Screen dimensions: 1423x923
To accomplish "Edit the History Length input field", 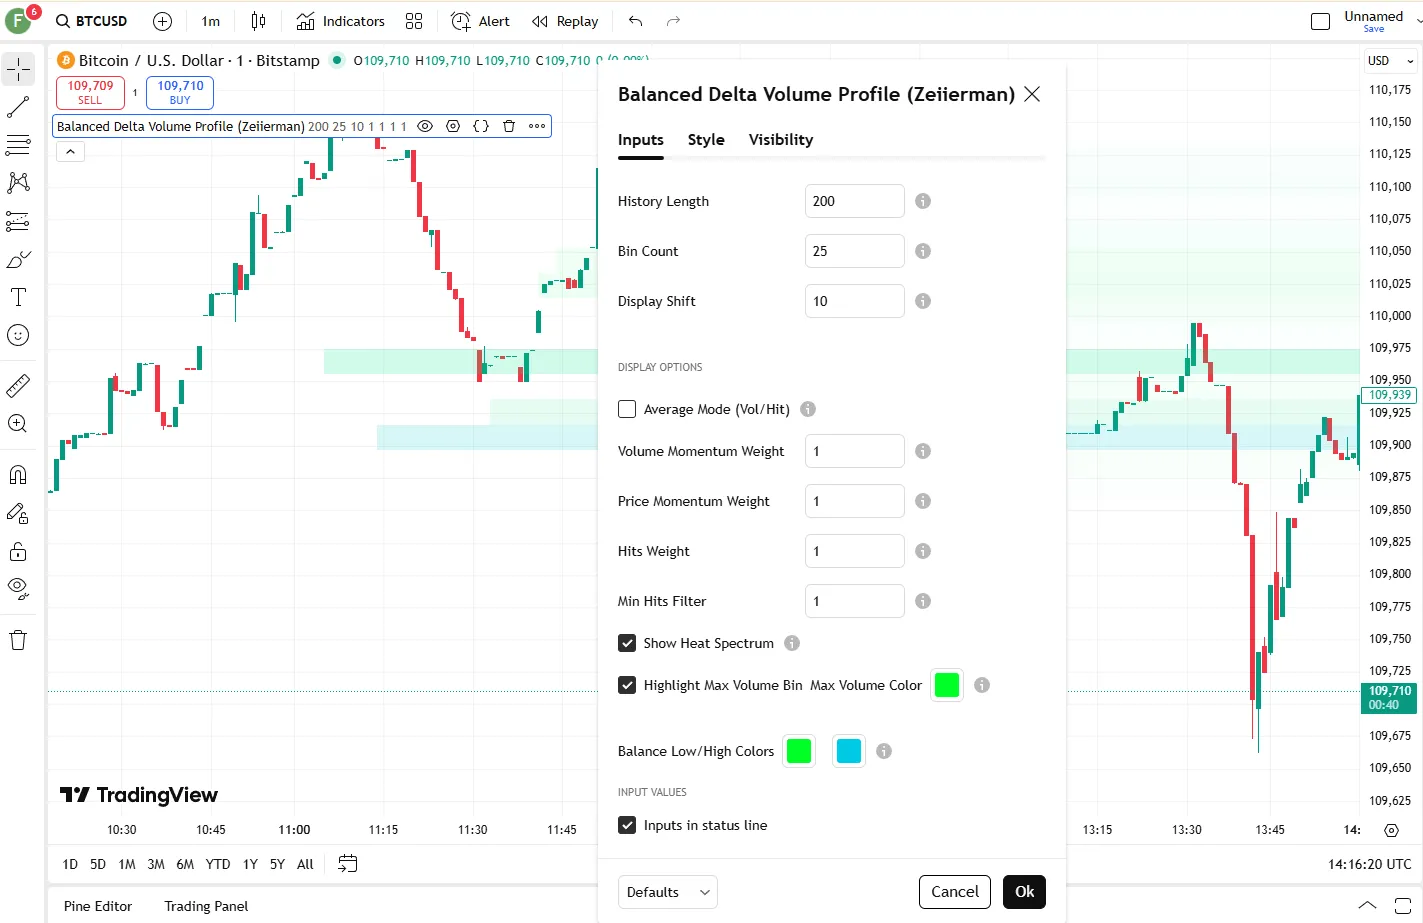I will 855,201.
